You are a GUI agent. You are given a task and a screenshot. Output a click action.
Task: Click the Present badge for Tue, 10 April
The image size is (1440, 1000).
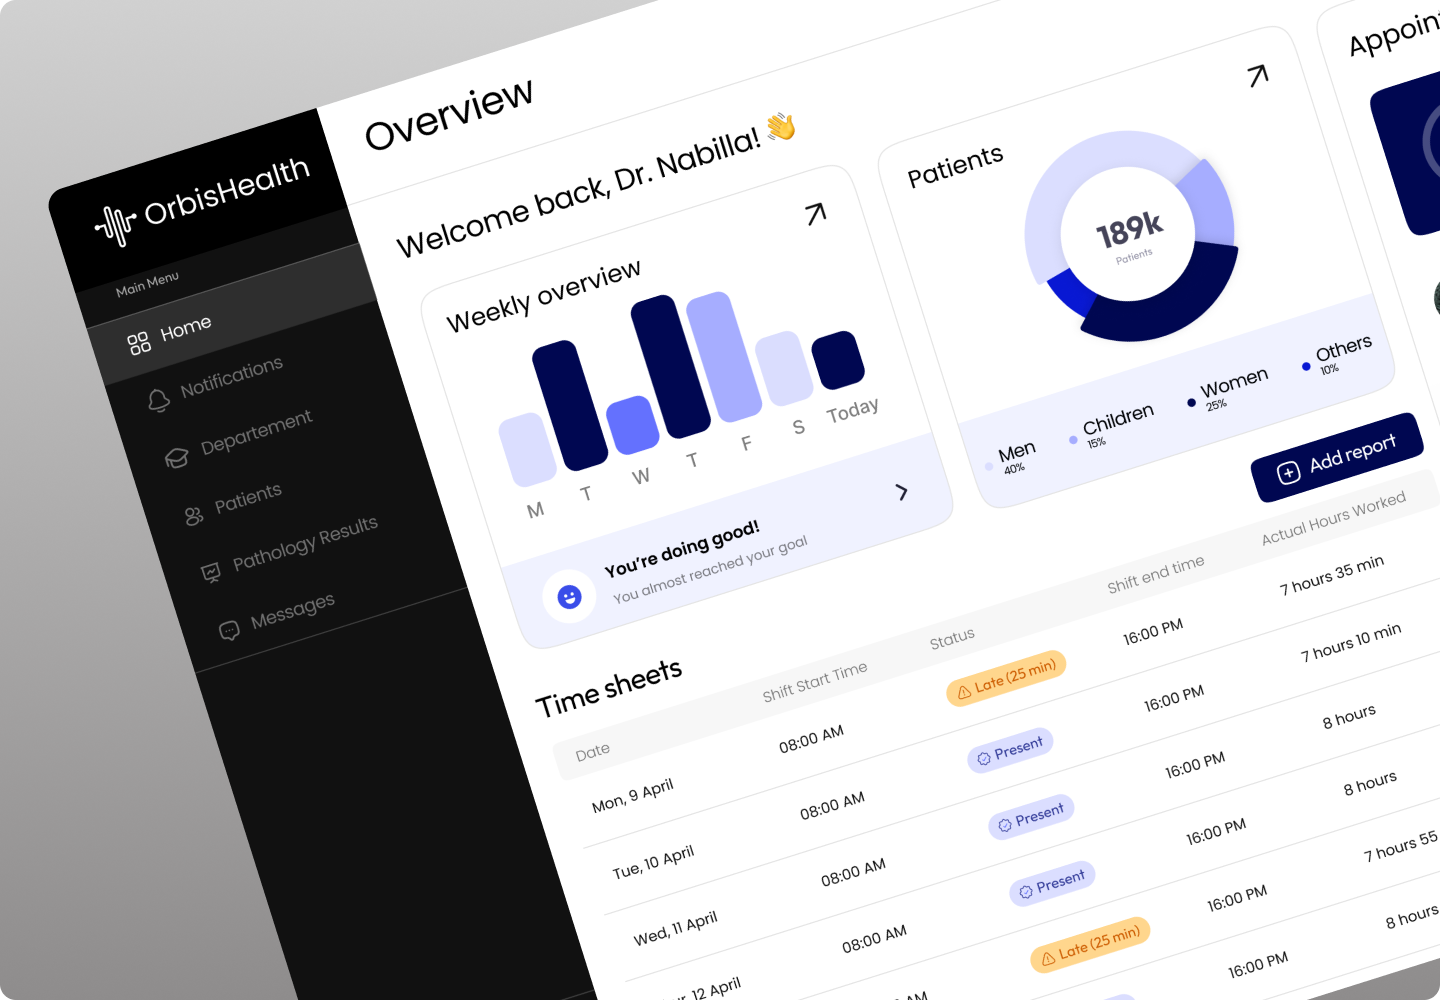point(1010,749)
